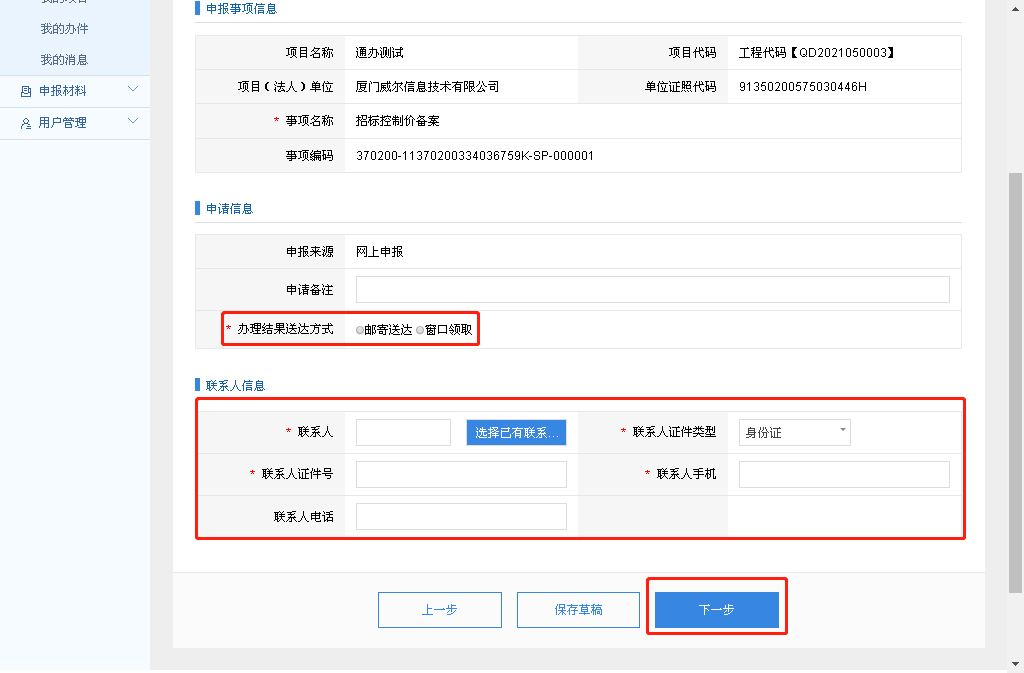Screen dimensions: 1024x673
Task: Proceed with the 下一步 button
Action: [x=716, y=610]
